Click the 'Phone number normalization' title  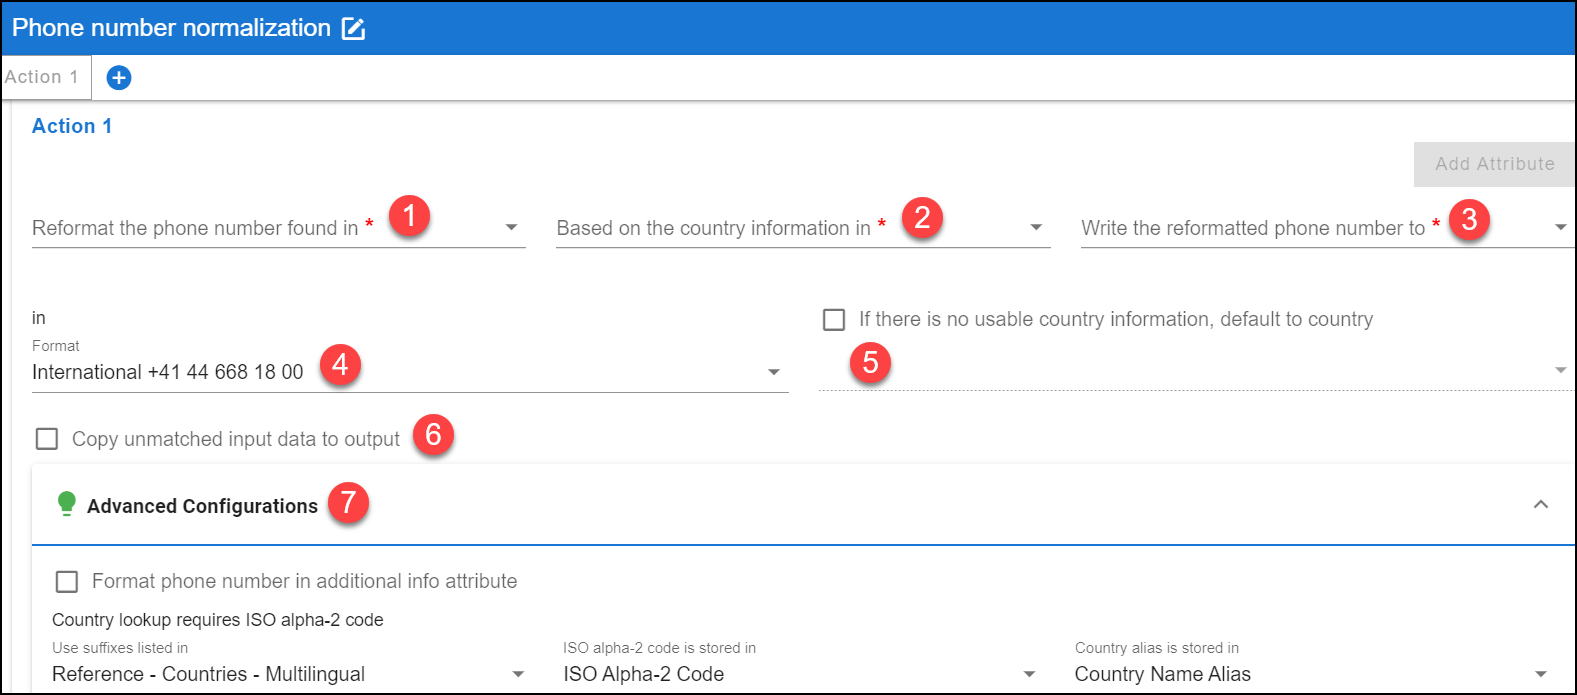click(171, 28)
